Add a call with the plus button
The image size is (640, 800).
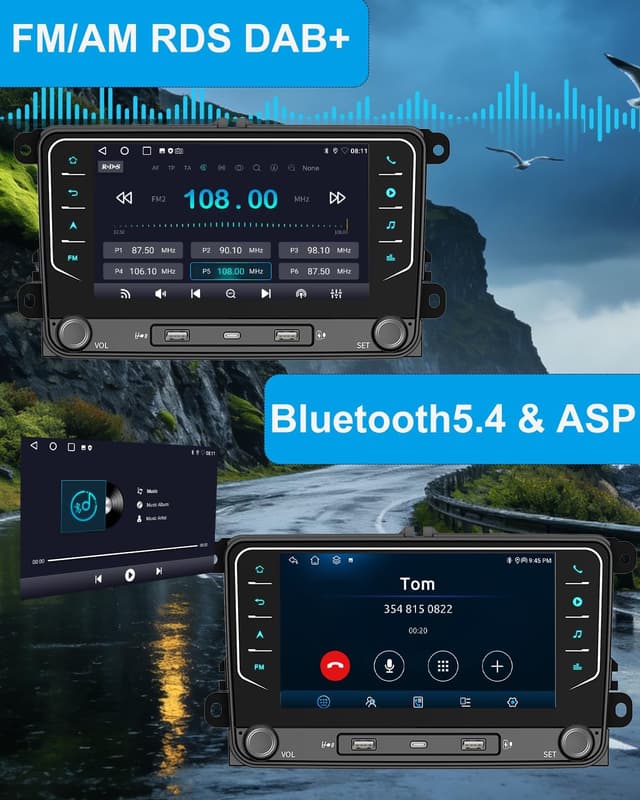(497, 666)
